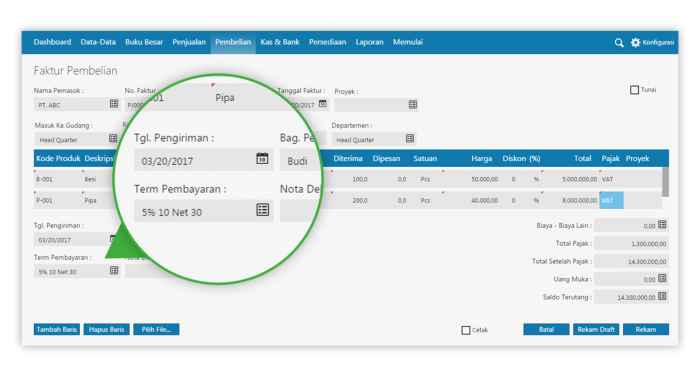Open Tanggal Faktur calendar picker
Image resolution: width=700 pixels, height=376 pixels.
[x=323, y=104]
